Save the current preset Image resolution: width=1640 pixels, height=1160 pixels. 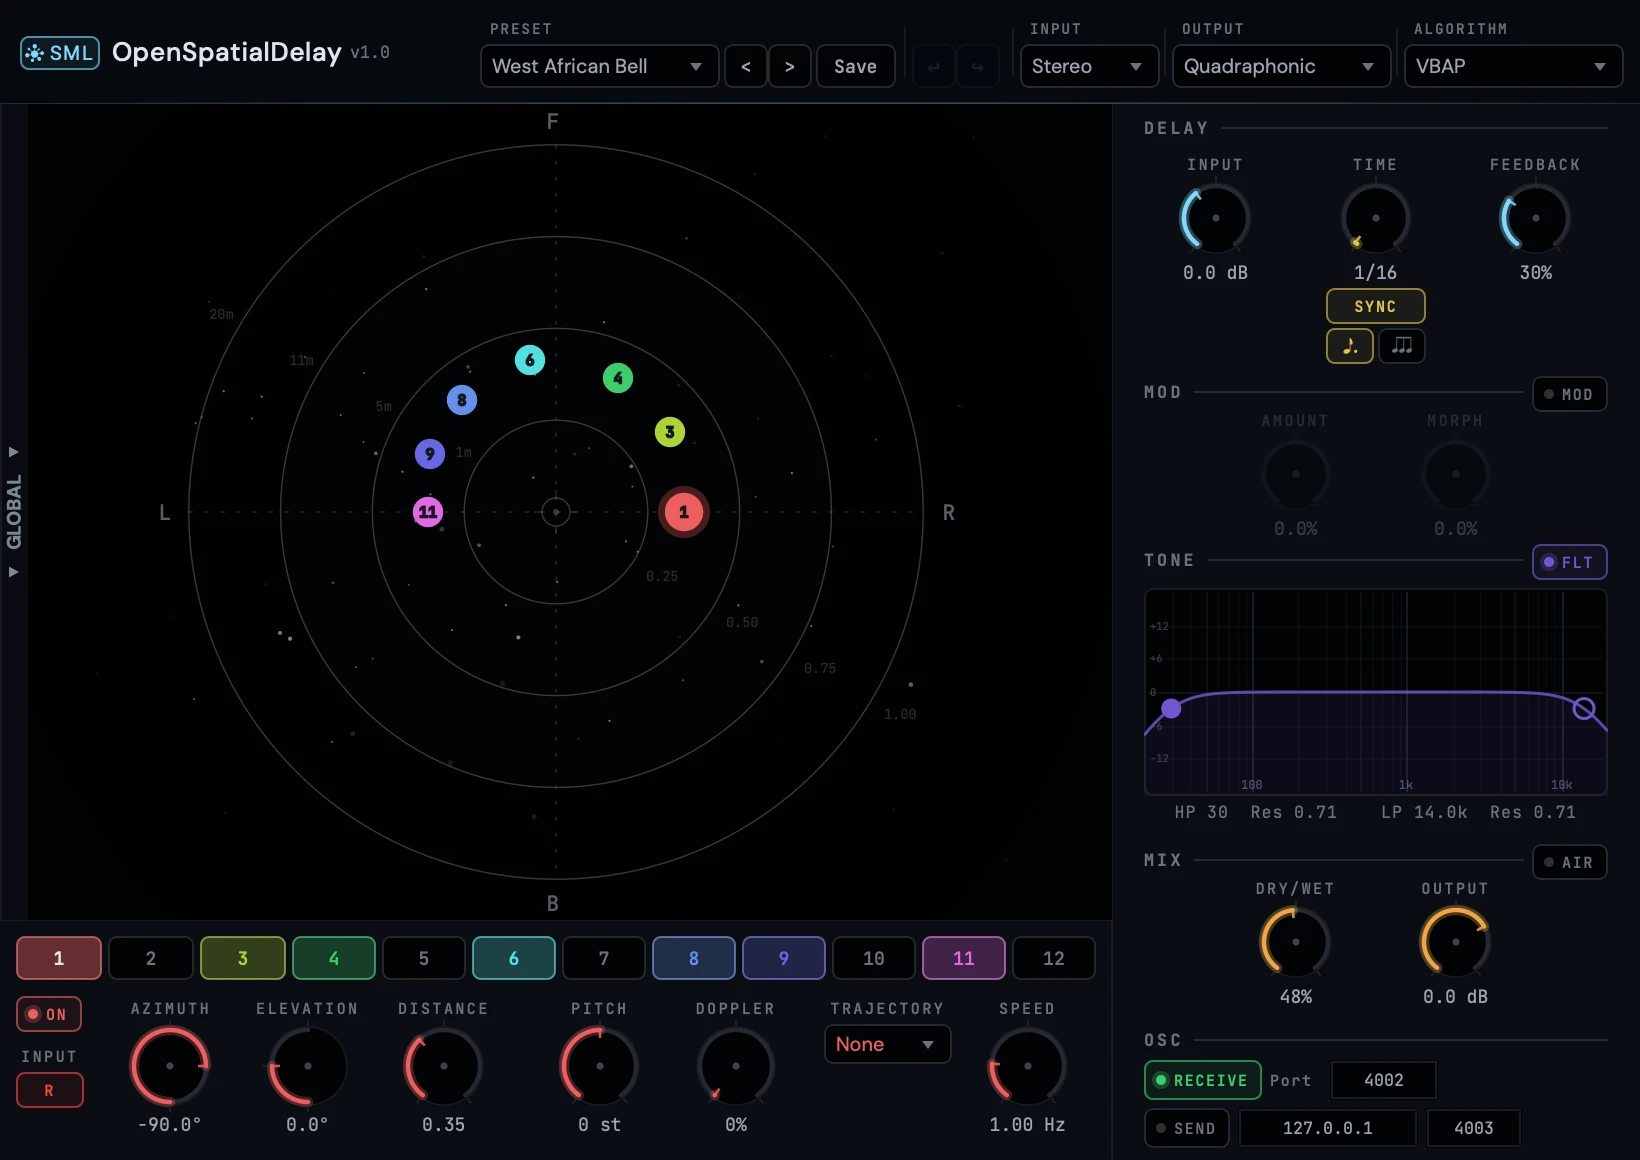pyautogui.click(x=856, y=67)
